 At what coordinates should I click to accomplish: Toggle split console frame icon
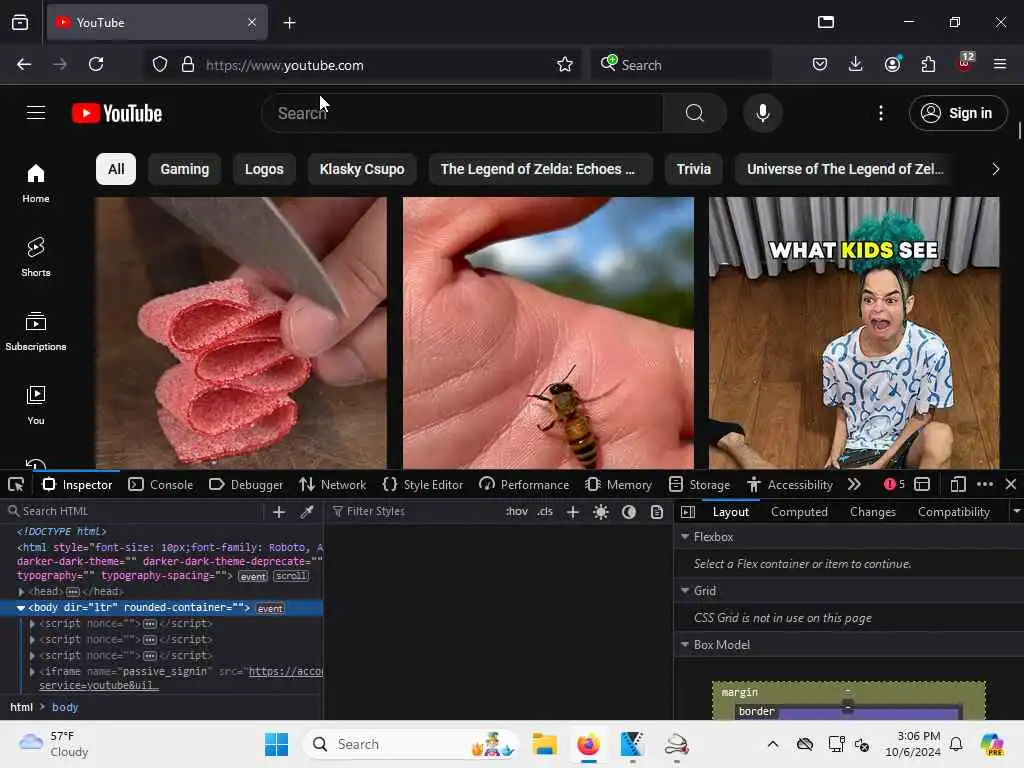[x=922, y=485]
